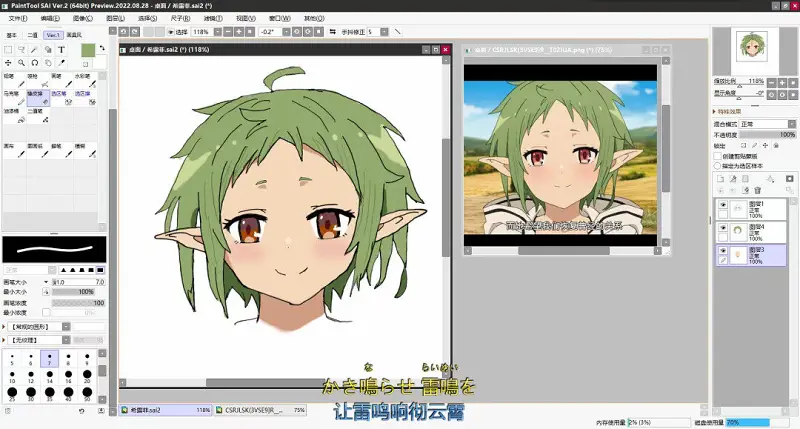Select the move layer tool
Viewport: 800px width, 429px height.
point(8,63)
